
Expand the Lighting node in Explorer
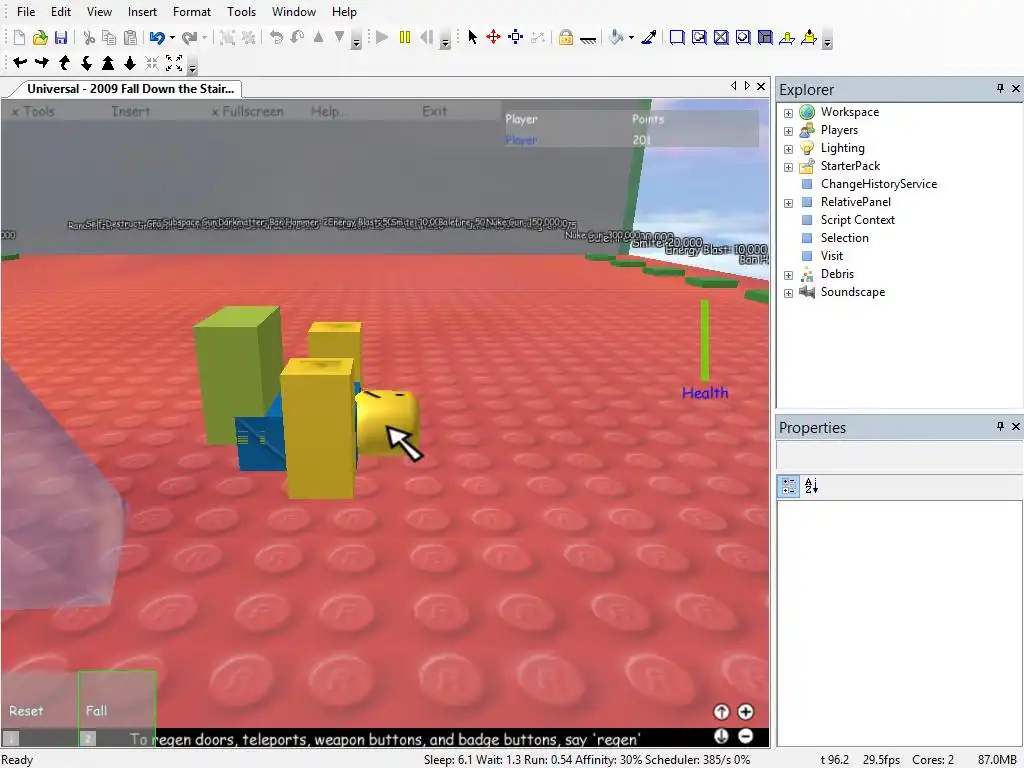(788, 149)
